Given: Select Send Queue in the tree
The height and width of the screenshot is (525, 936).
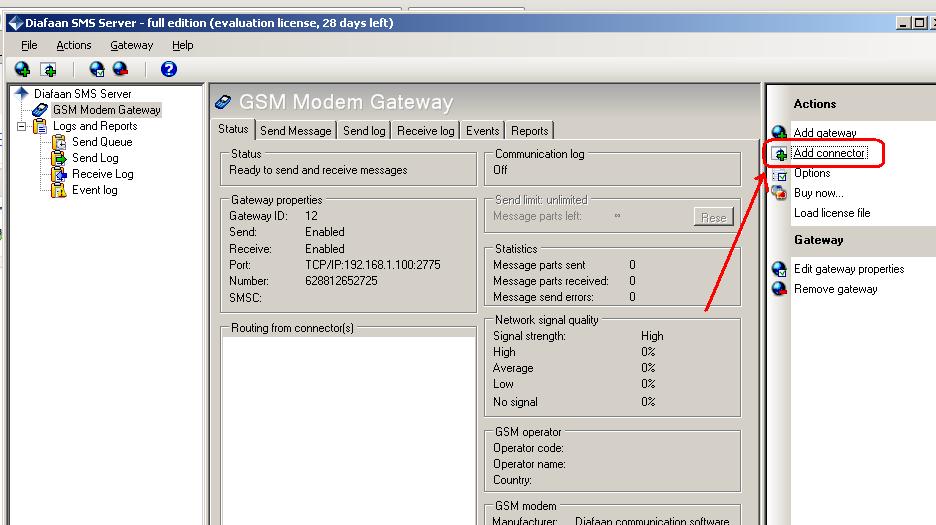Looking at the screenshot, I should point(102,142).
